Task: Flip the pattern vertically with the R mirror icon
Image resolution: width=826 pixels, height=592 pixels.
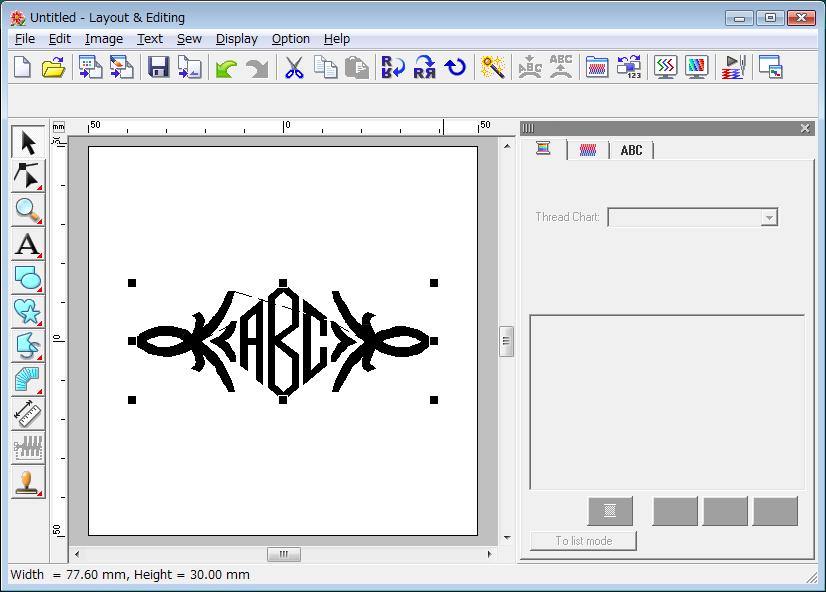Action: tap(393, 67)
